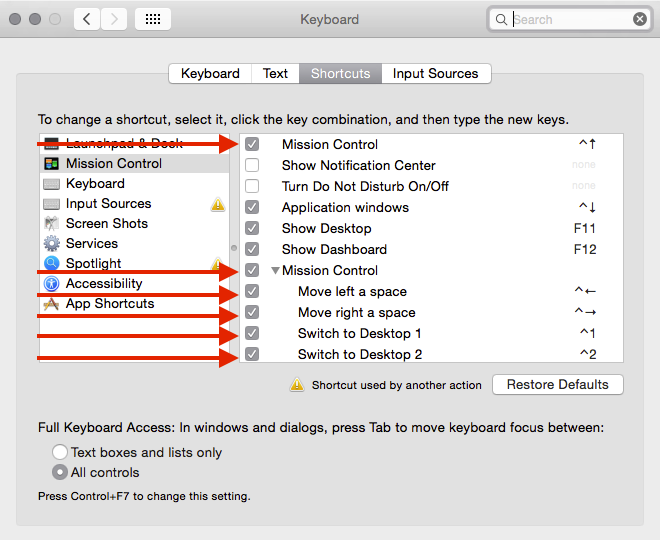Click the Search input field

(570, 19)
